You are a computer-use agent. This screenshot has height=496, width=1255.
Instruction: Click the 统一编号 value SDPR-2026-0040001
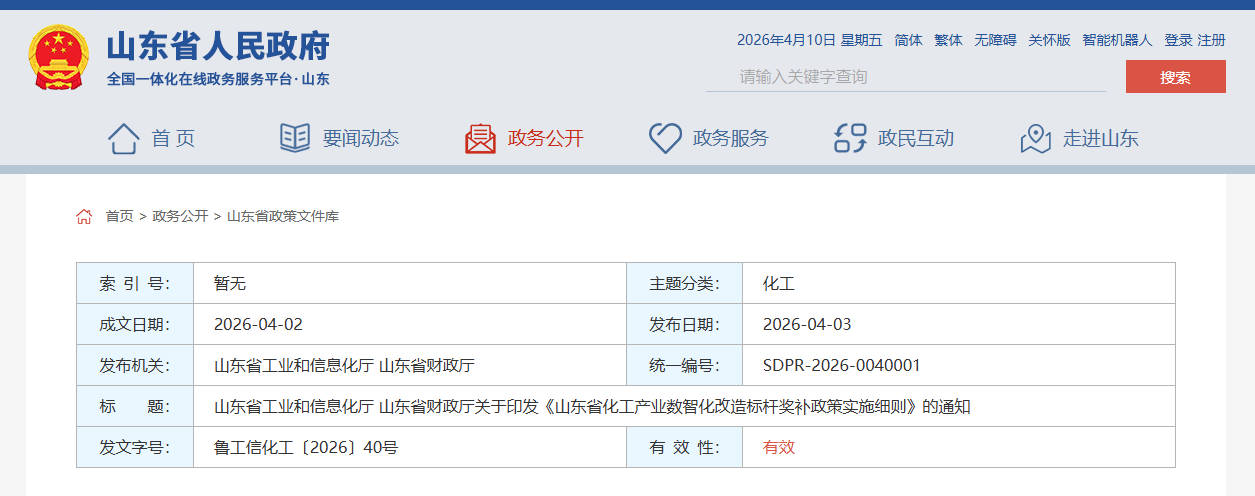[x=842, y=366]
